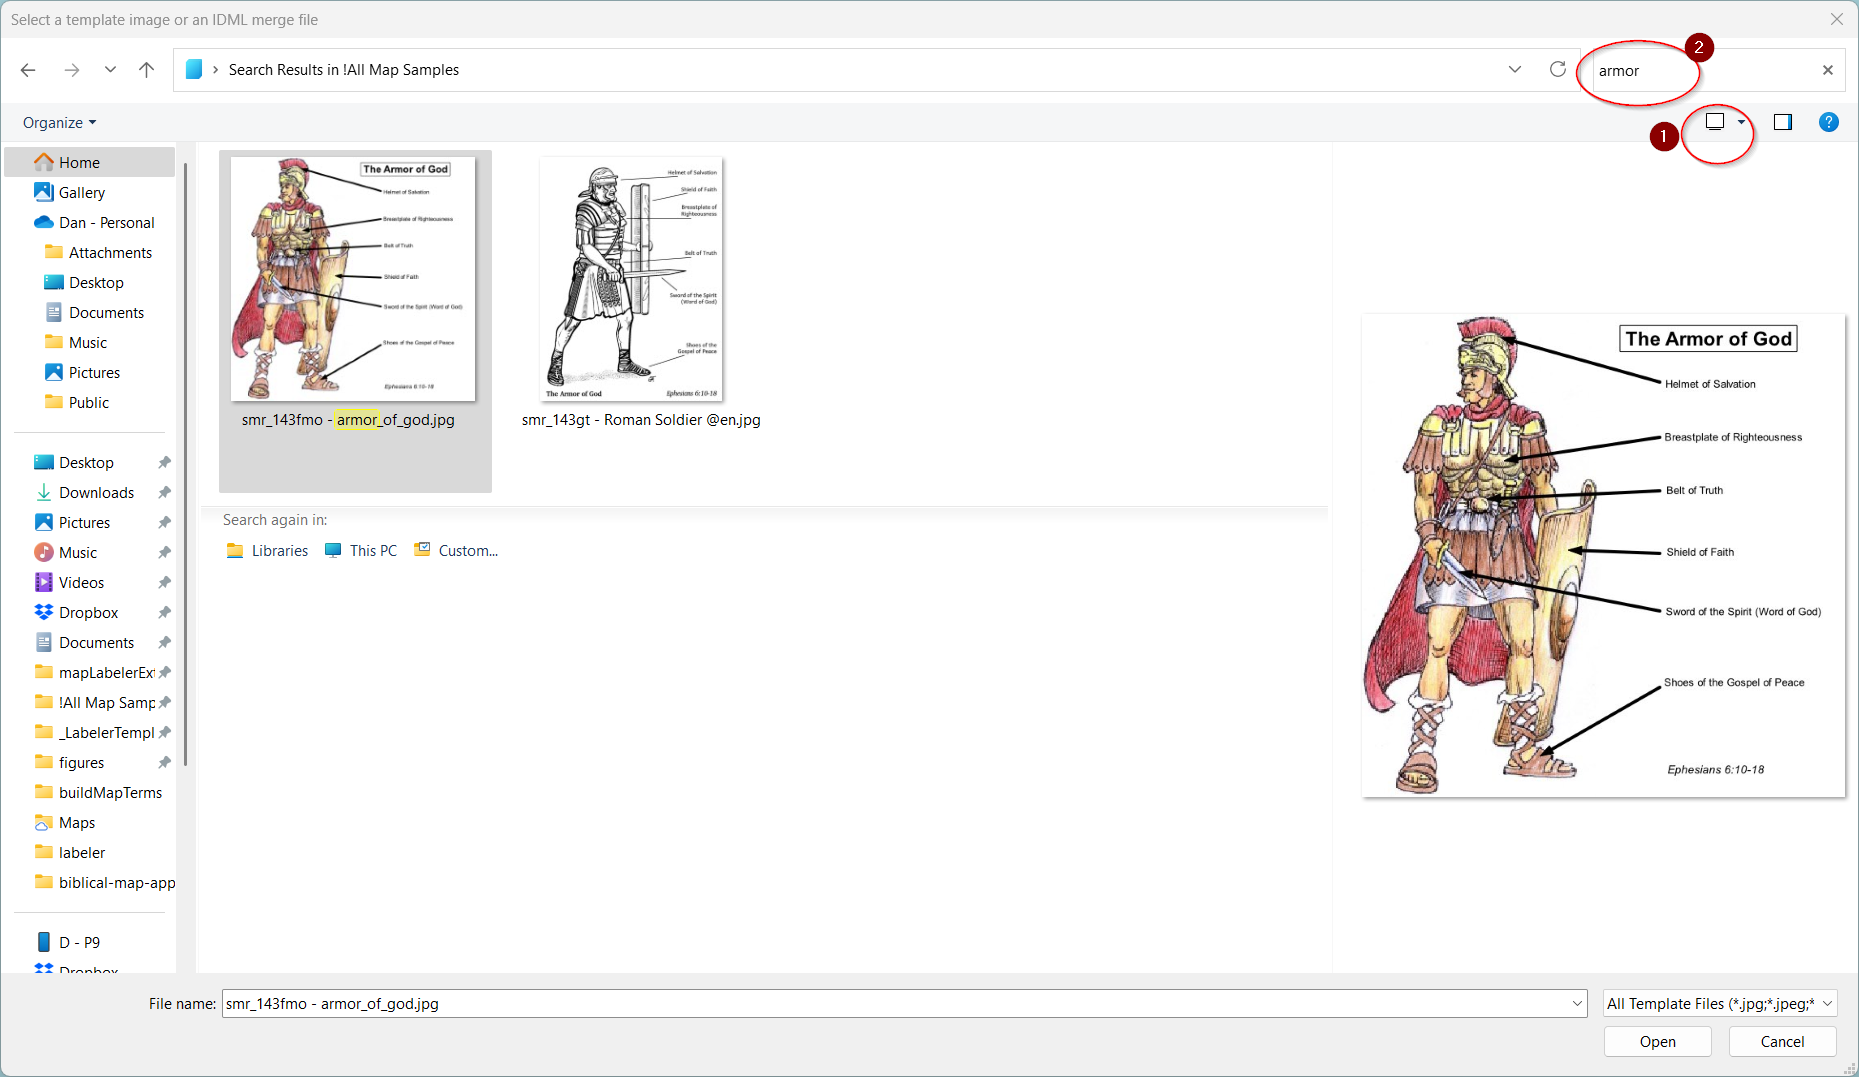This screenshot has width=1859, height=1077.
Task: Click the Open button
Action: [x=1657, y=1041]
